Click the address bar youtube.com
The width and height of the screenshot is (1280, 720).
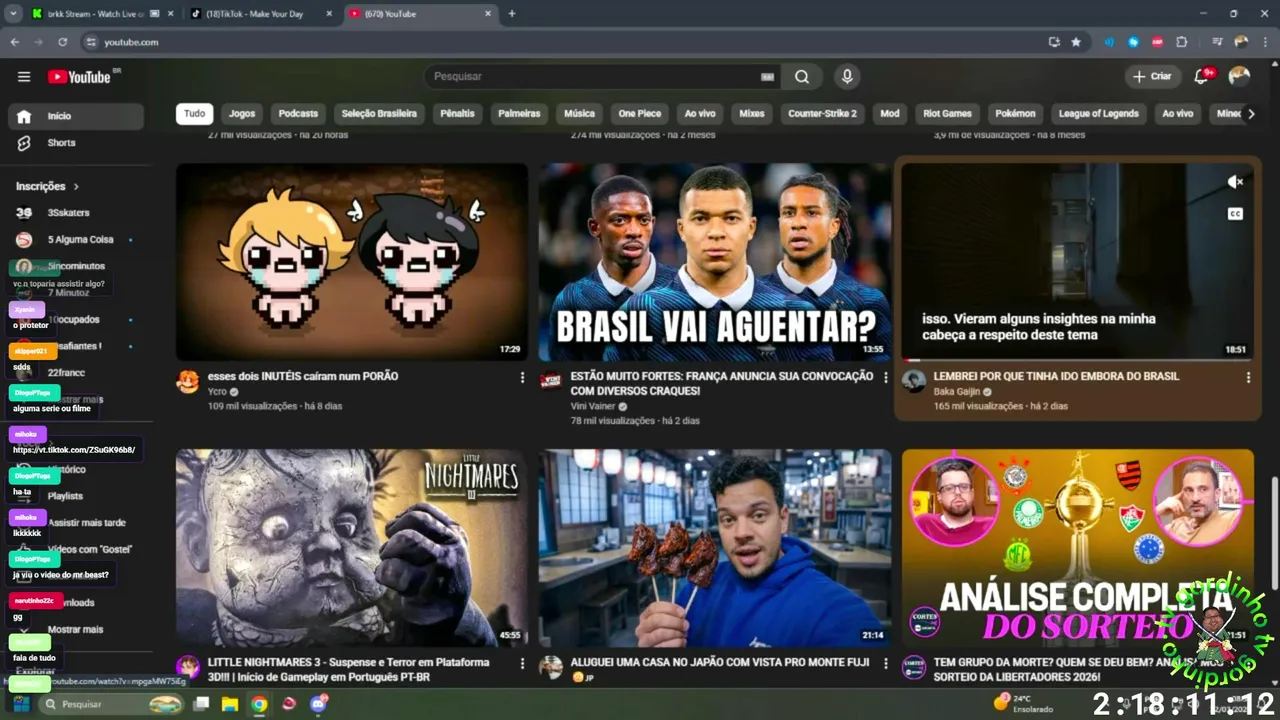[x=131, y=42]
